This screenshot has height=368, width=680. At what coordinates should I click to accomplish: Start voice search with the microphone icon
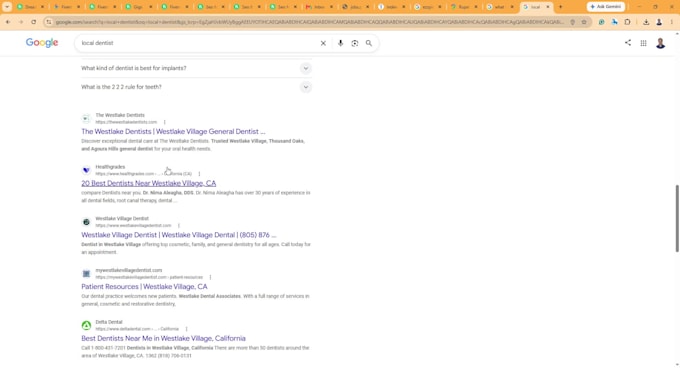[x=340, y=43]
